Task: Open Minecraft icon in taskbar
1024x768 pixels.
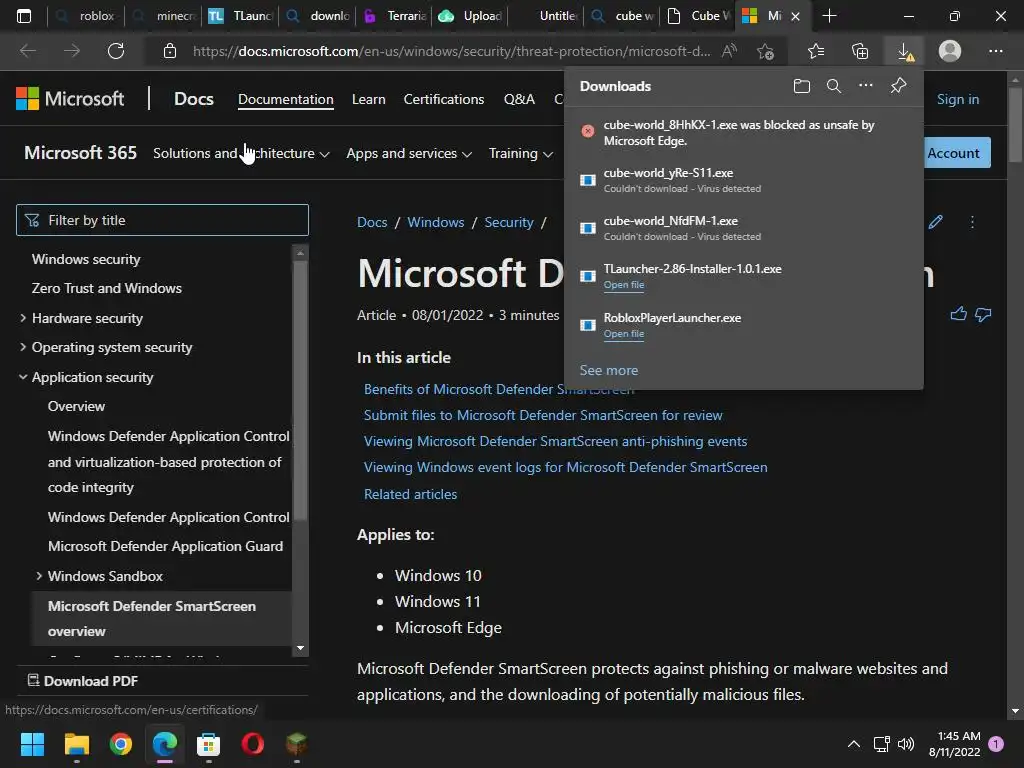Action: tap(296, 744)
